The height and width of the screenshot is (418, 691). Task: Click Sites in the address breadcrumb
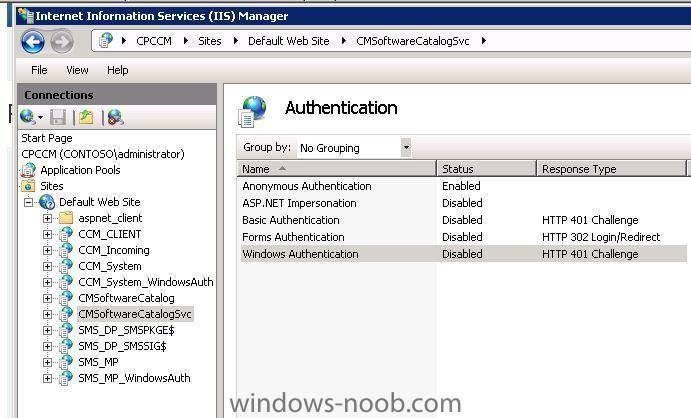coord(210,41)
